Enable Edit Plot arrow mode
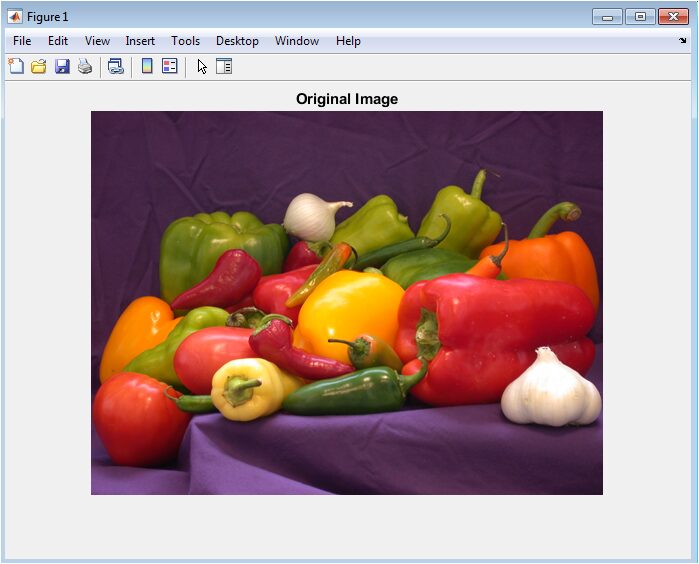This screenshot has height=564, width=699. 201,67
